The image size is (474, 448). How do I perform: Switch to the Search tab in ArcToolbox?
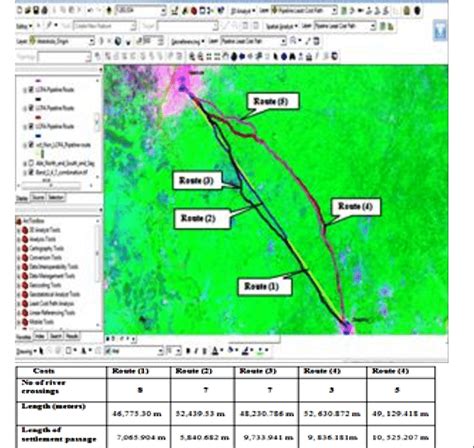click(x=55, y=336)
